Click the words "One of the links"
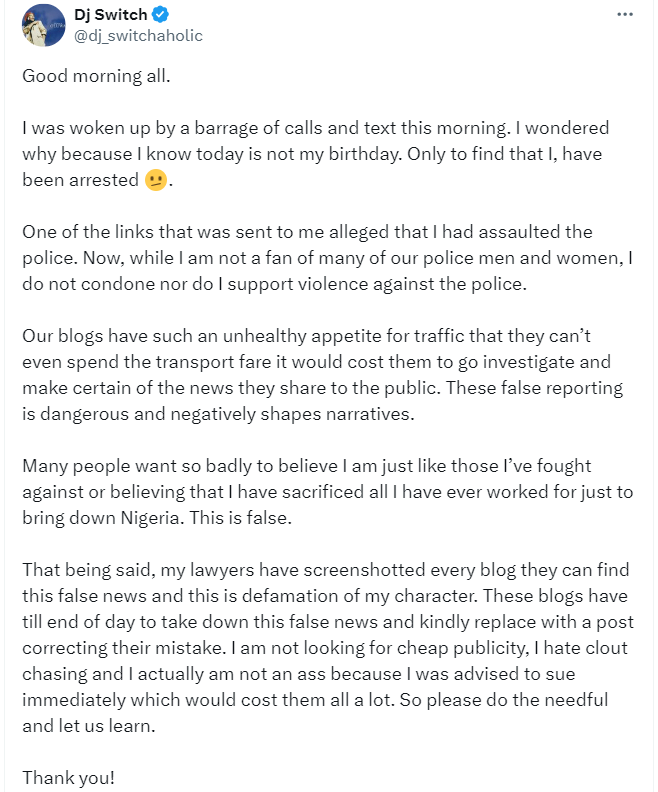658x792 pixels. 84,232
